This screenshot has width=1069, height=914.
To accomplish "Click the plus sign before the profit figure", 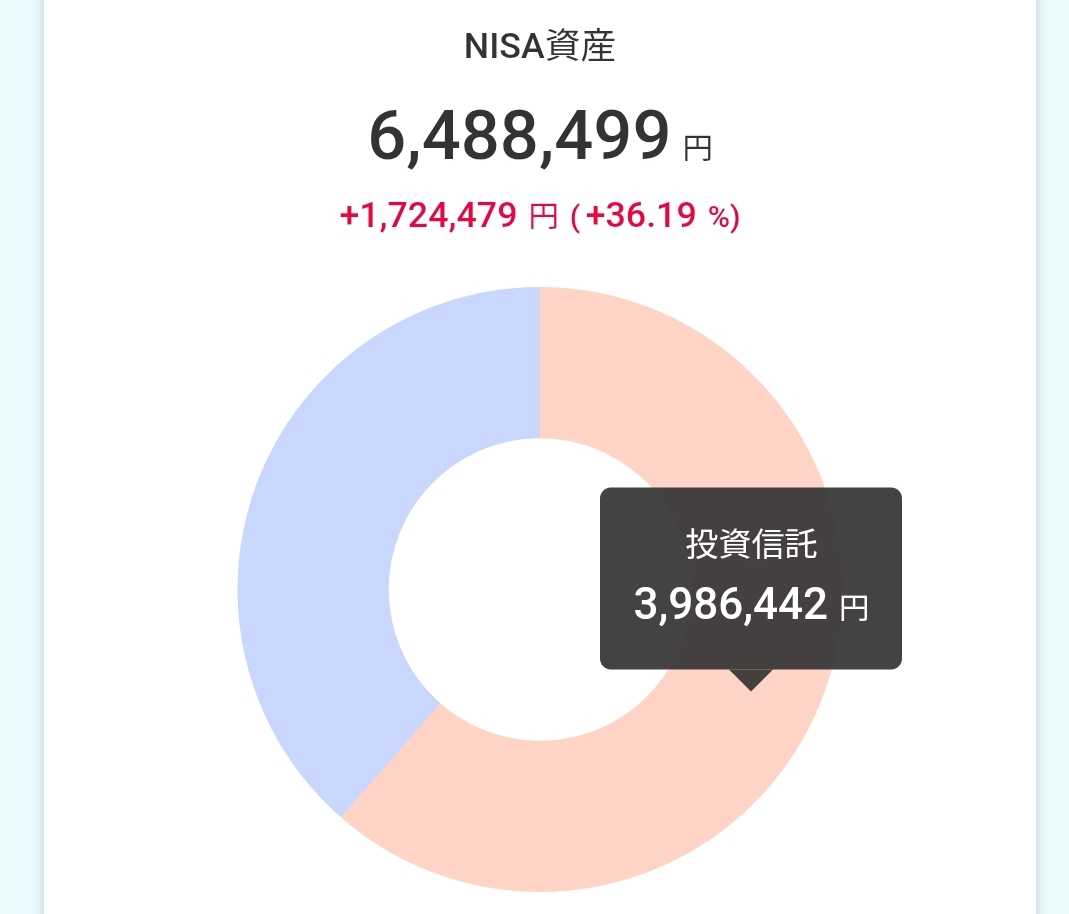I will (x=349, y=215).
